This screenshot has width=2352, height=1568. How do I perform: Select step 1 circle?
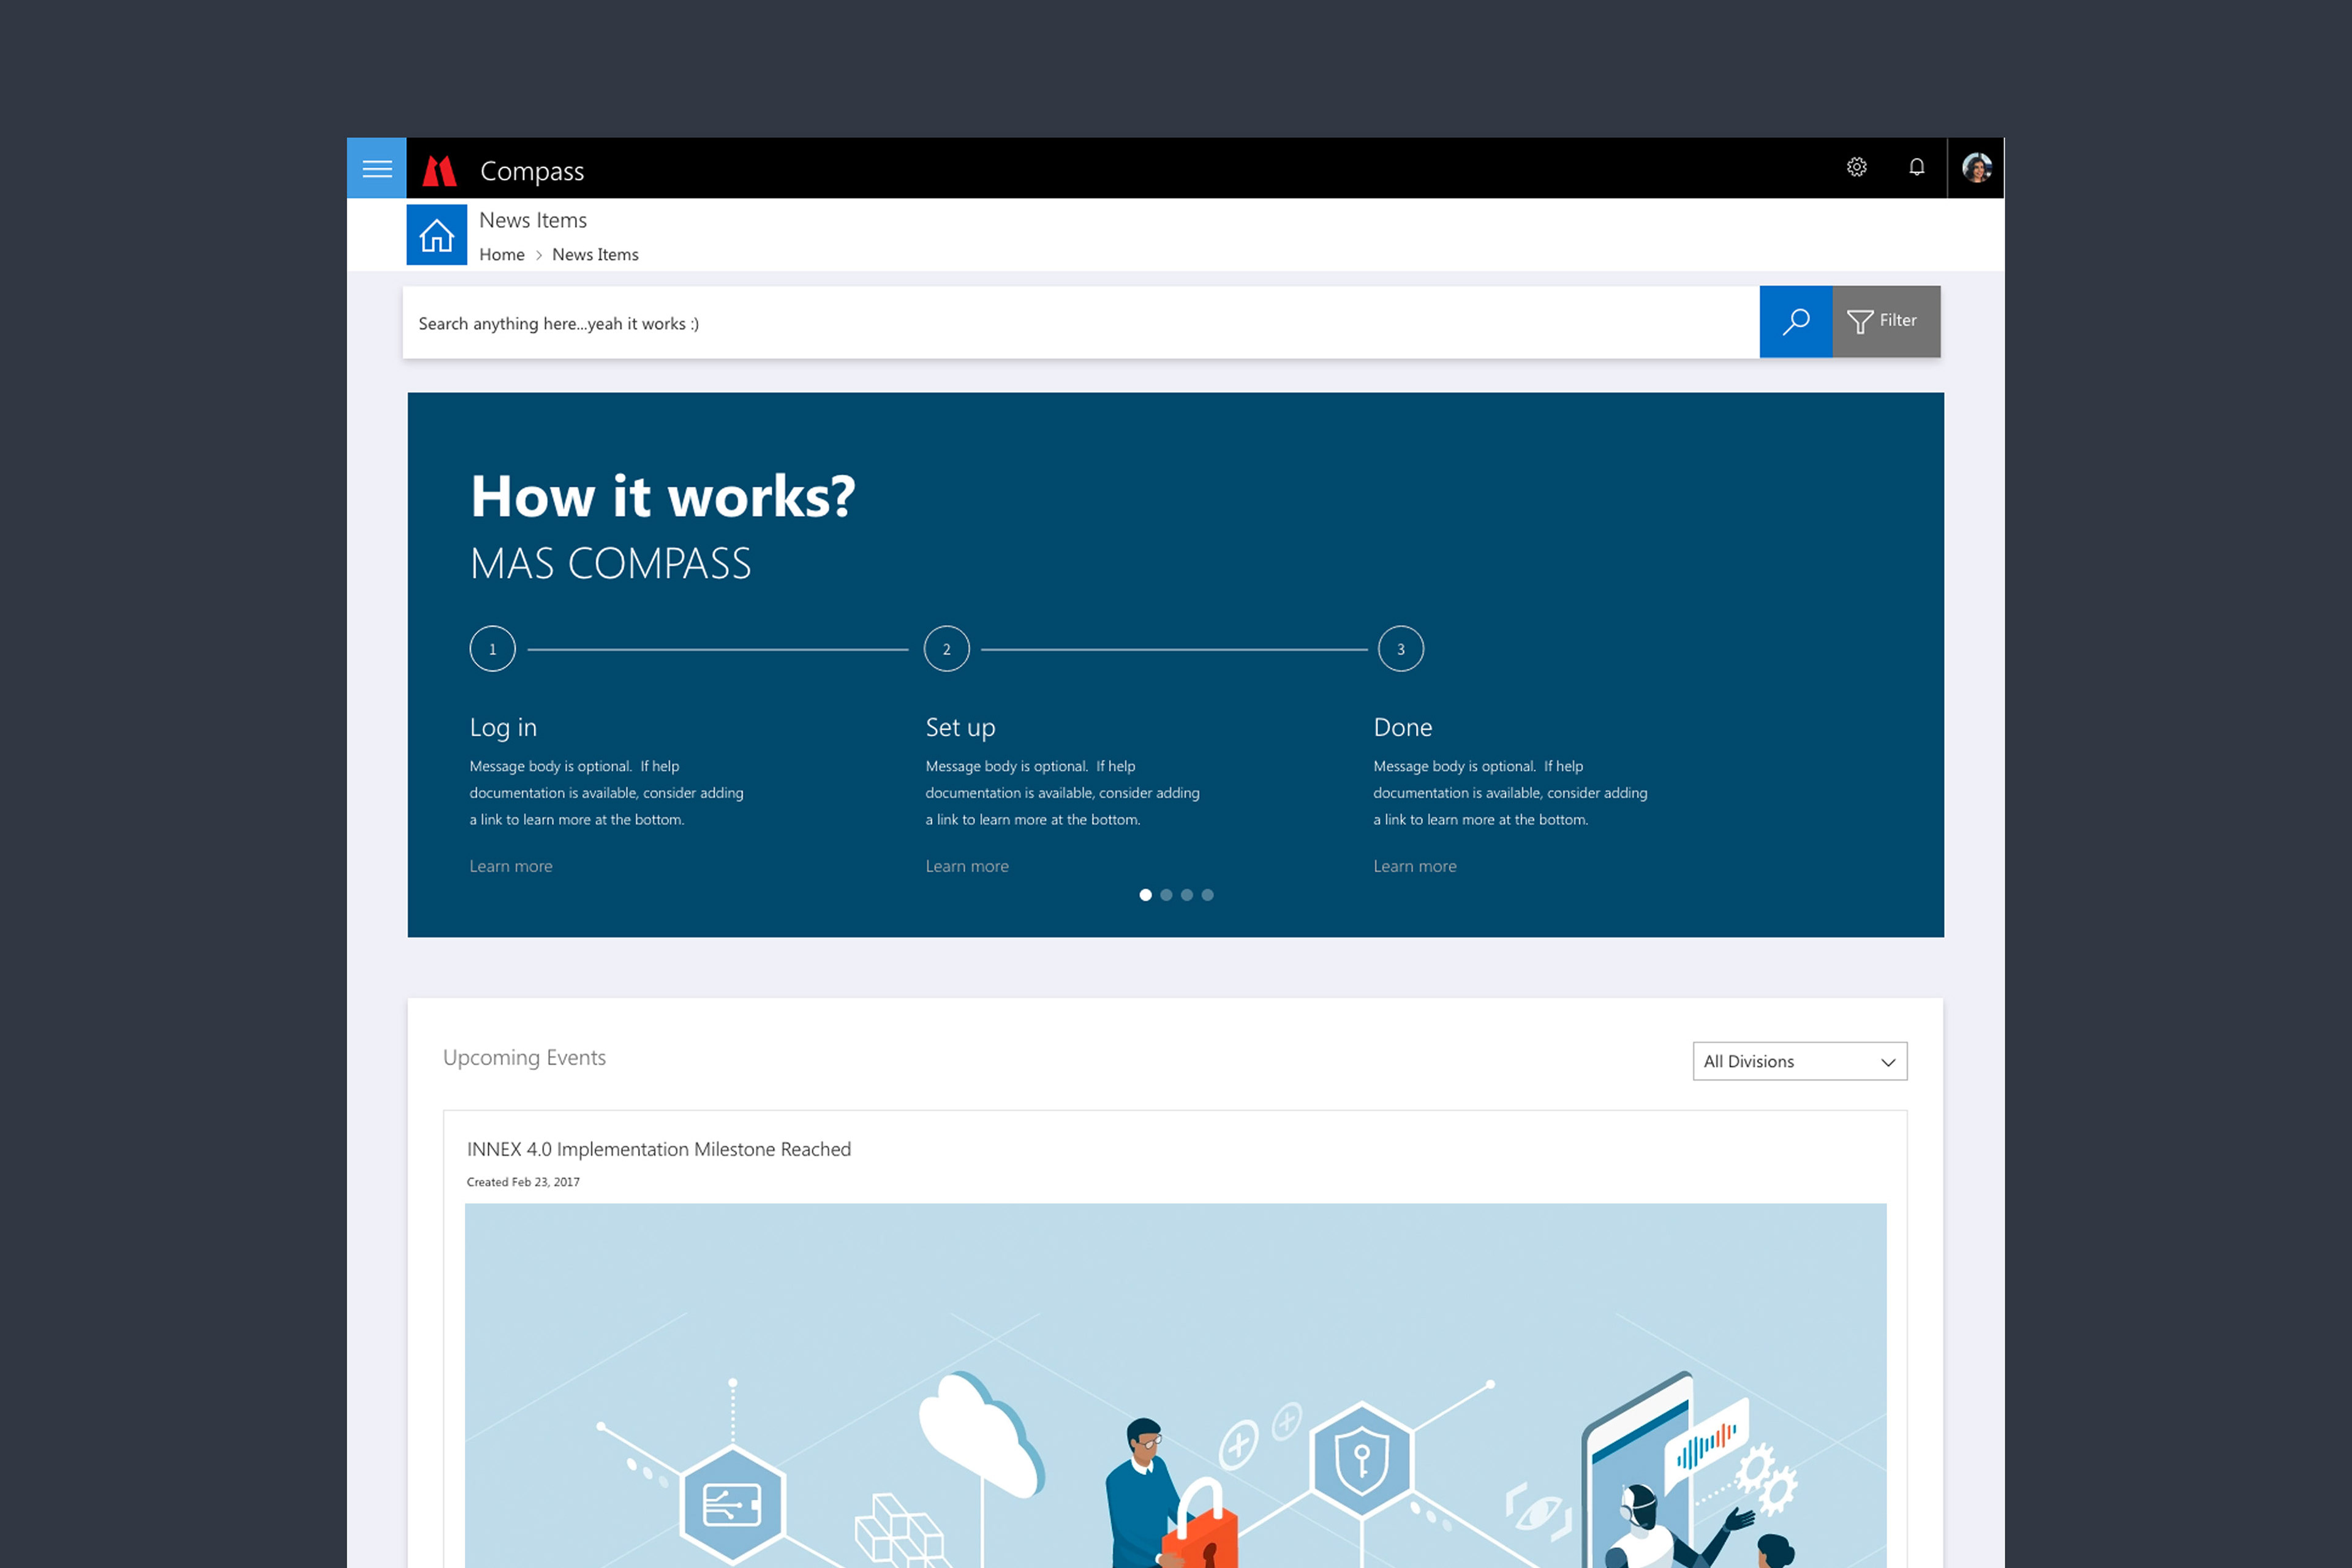point(492,649)
